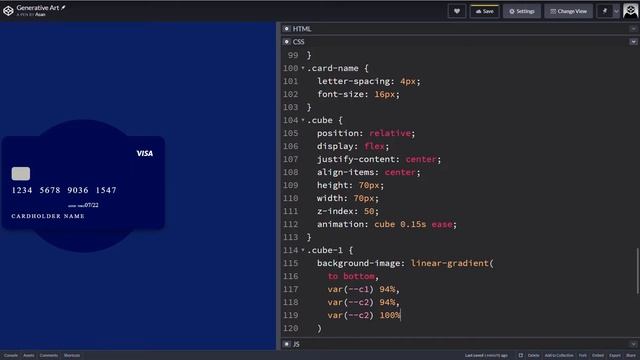Screen dimensions: 640x360
Task: Click the 'var(--c1) 94%,' line
Action: click(x=363, y=289)
